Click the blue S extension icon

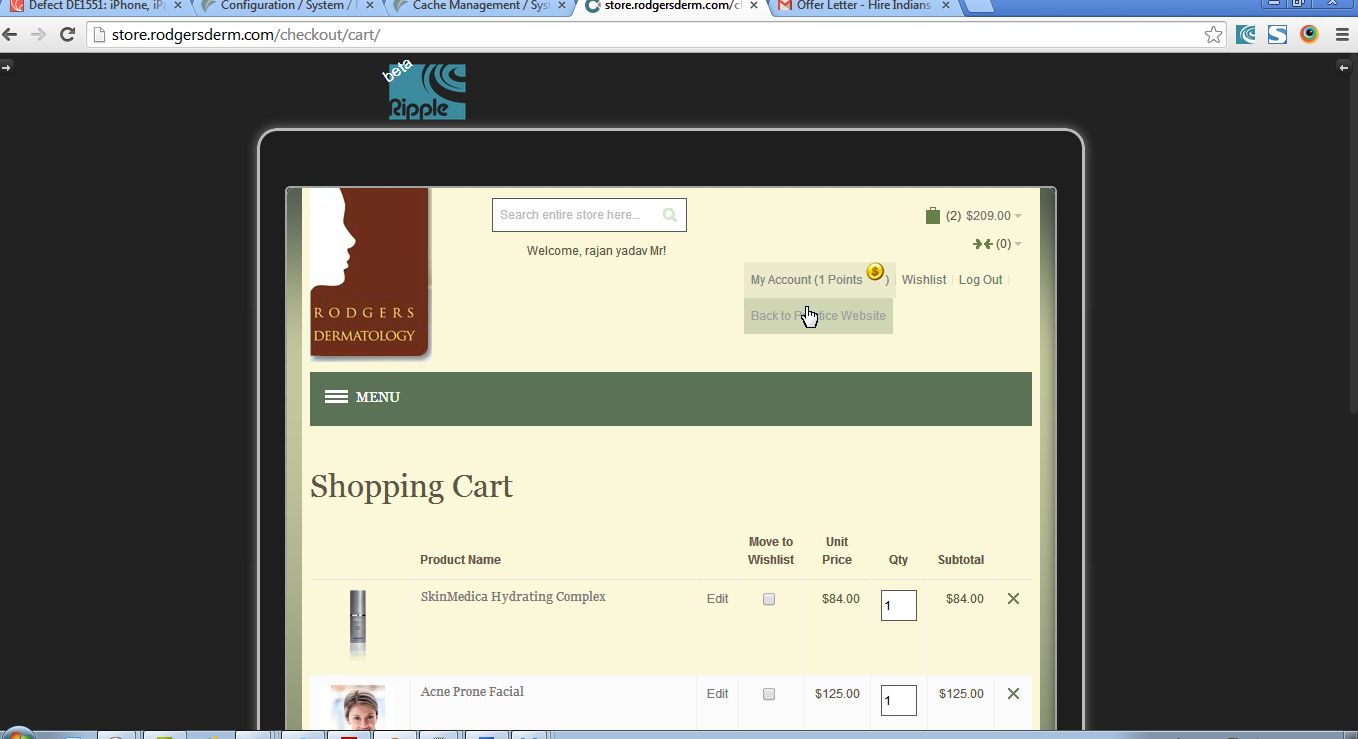pyautogui.click(x=1277, y=35)
